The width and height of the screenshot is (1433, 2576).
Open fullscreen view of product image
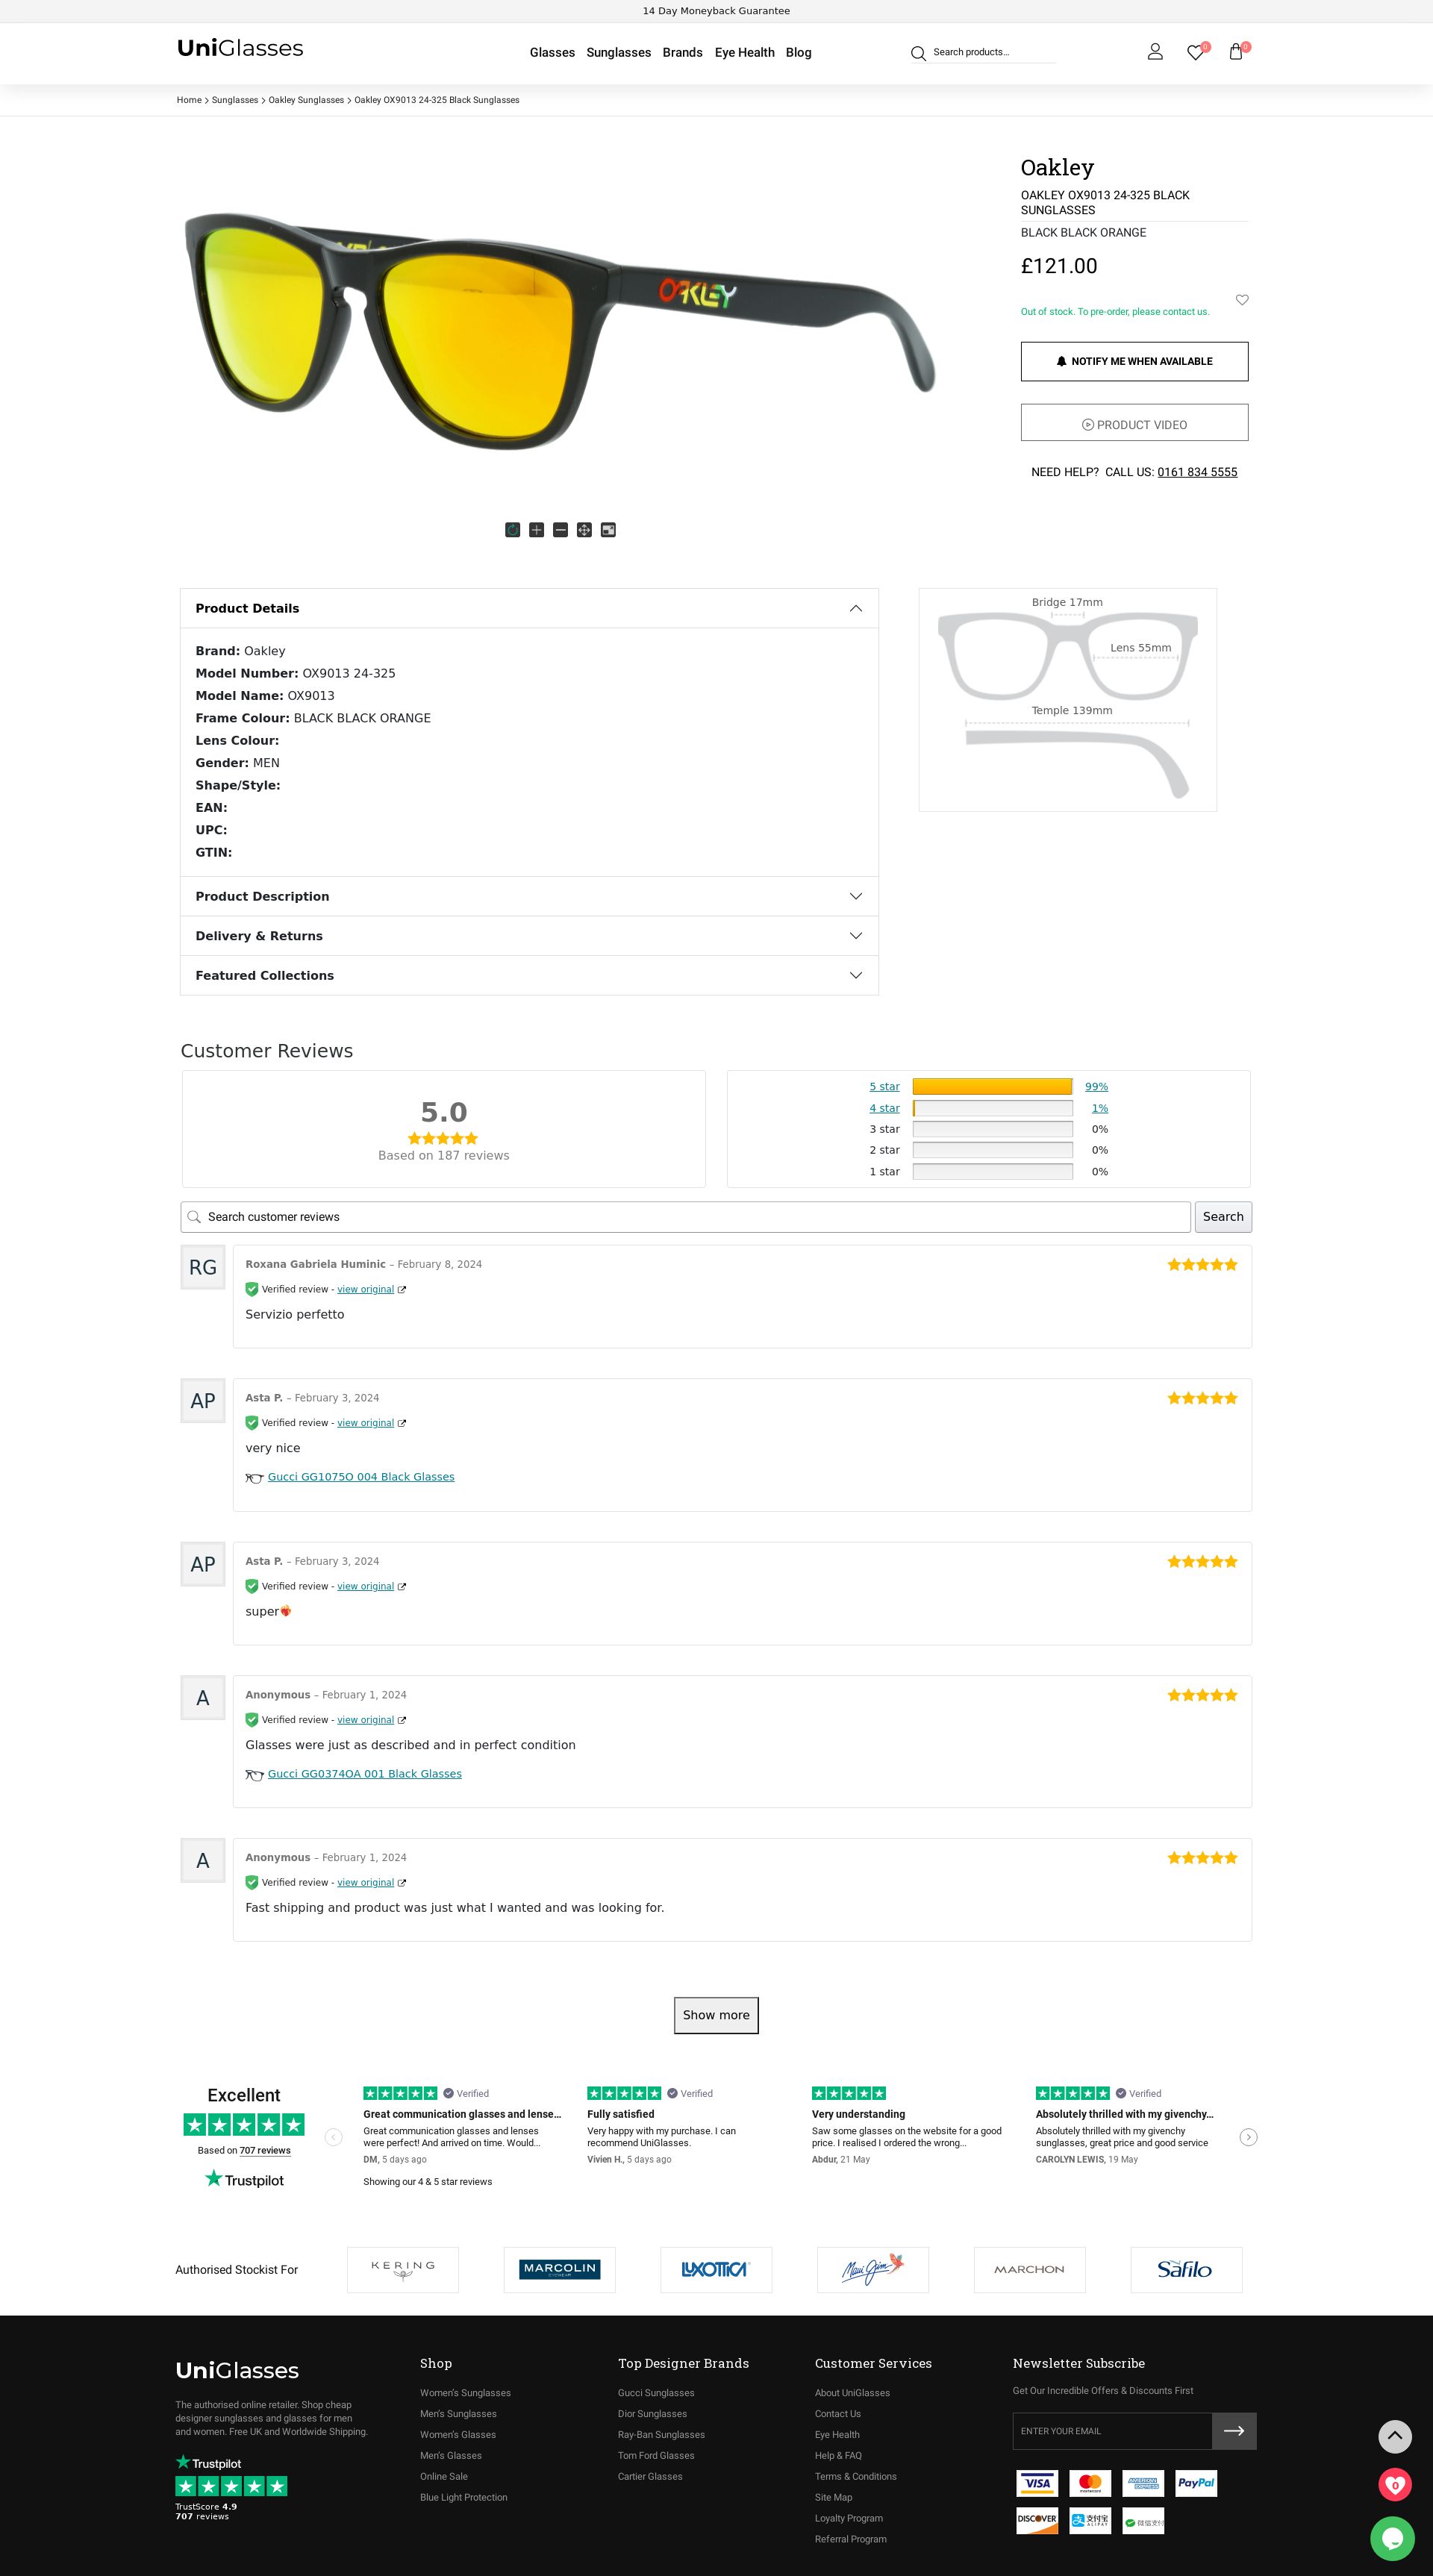pyautogui.click(x=608, y=530)
